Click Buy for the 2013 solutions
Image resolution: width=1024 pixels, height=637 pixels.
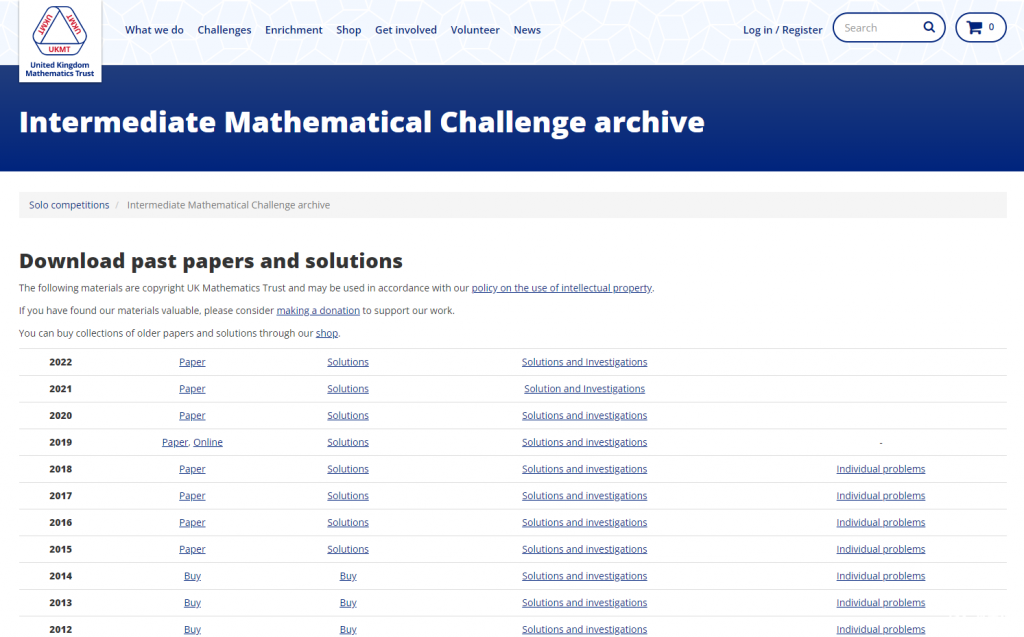[x=348, y=603]
